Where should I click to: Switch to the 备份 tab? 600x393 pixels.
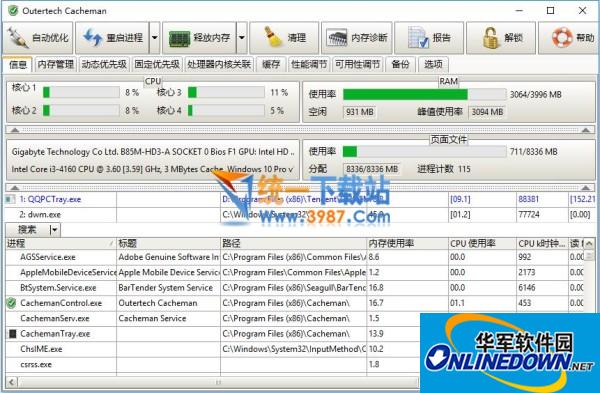tap(400, 64)
